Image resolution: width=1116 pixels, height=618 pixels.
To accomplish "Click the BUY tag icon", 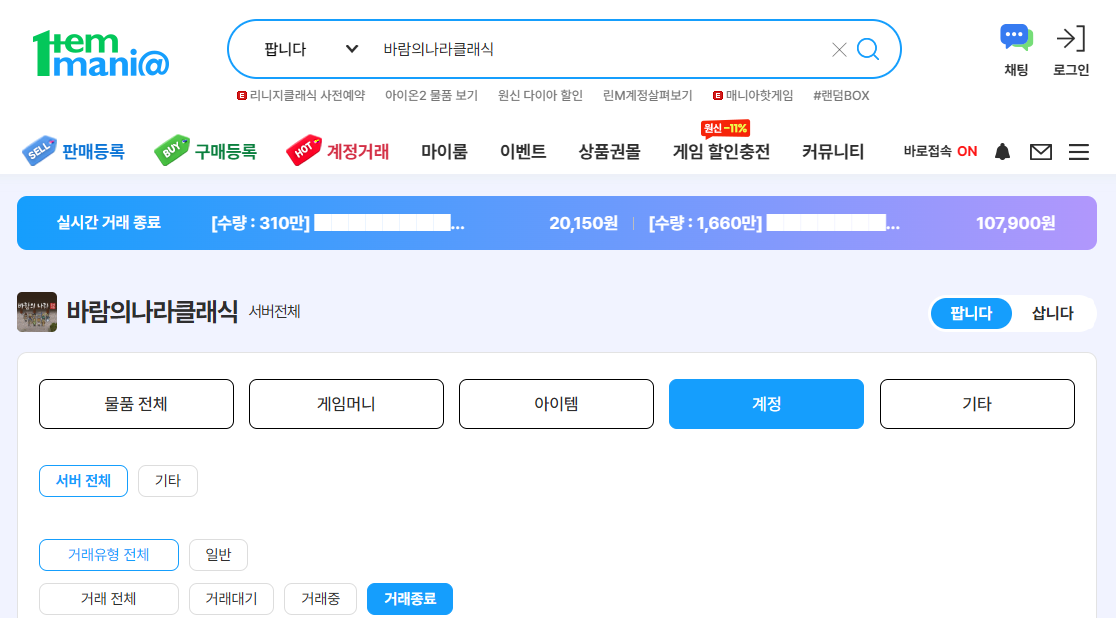I will pyautogui.click(x=172, y=150).
